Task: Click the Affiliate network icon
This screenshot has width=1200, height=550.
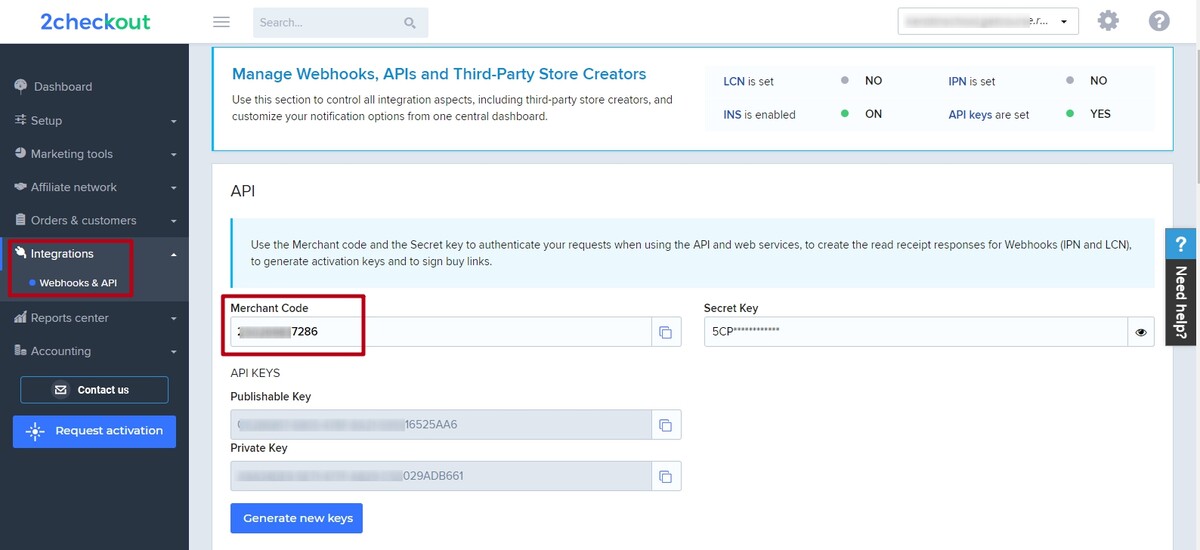Action: (x=21, y=187)
